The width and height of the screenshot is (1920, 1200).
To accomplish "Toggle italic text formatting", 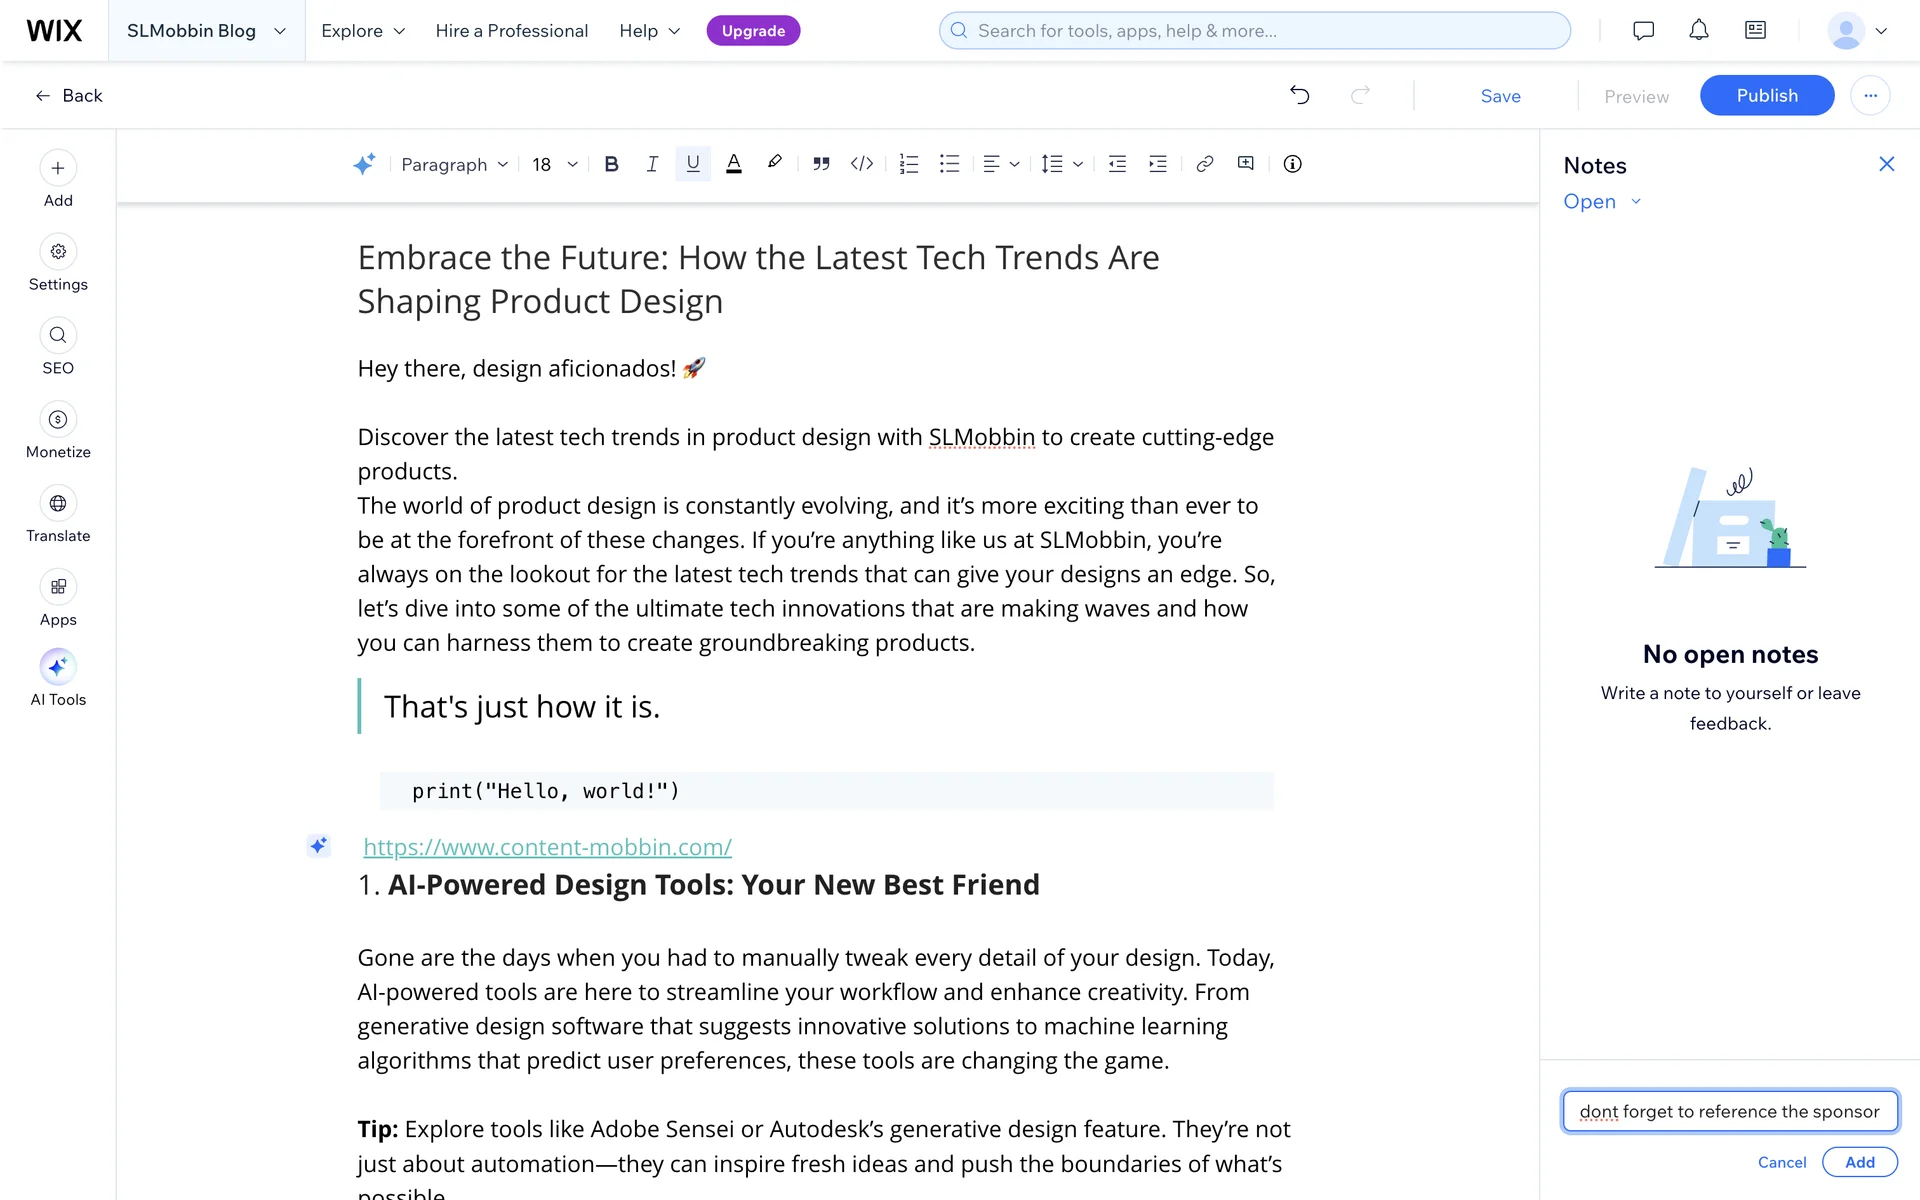I will 651,164.
